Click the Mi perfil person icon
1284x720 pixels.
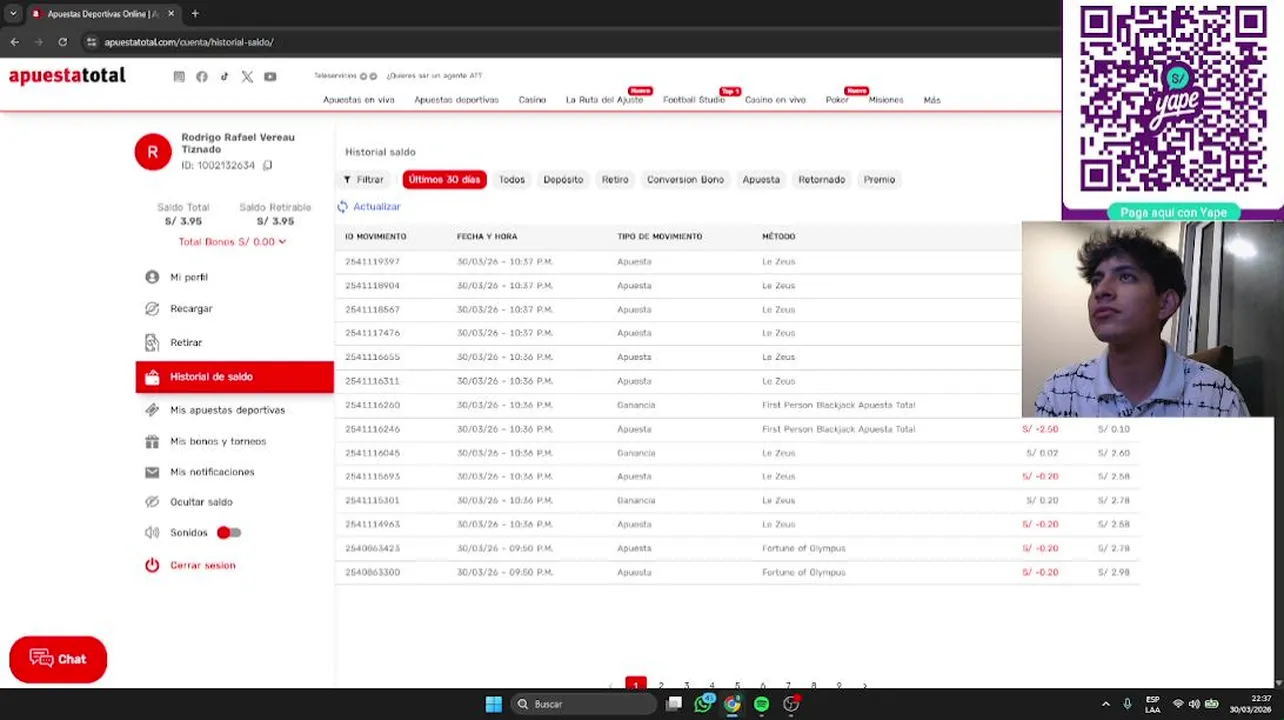tap(152, 277)
